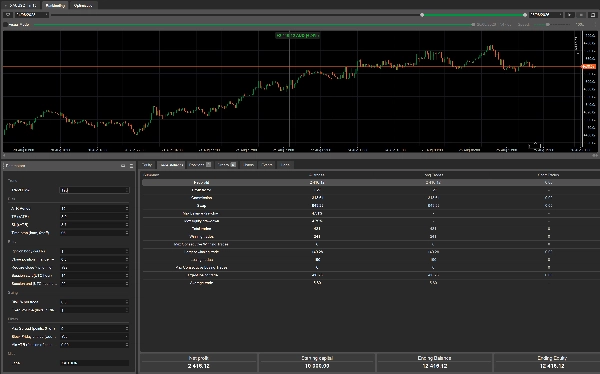Image resolution: width=600 pixels, height=374 pixels.
Task: Start the backtest with the play button
Action: click(570, 15)
